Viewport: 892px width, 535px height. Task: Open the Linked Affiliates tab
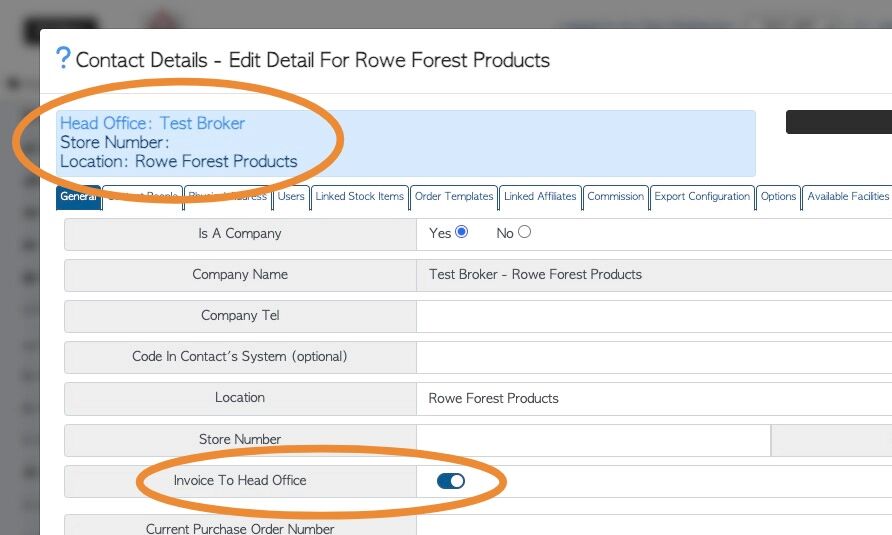(x=540, y=197)
